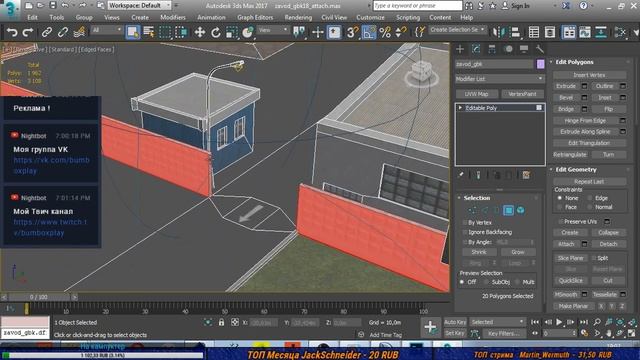
Task: Open the Motion tab in command panel
Action: [x=508, y=49]
